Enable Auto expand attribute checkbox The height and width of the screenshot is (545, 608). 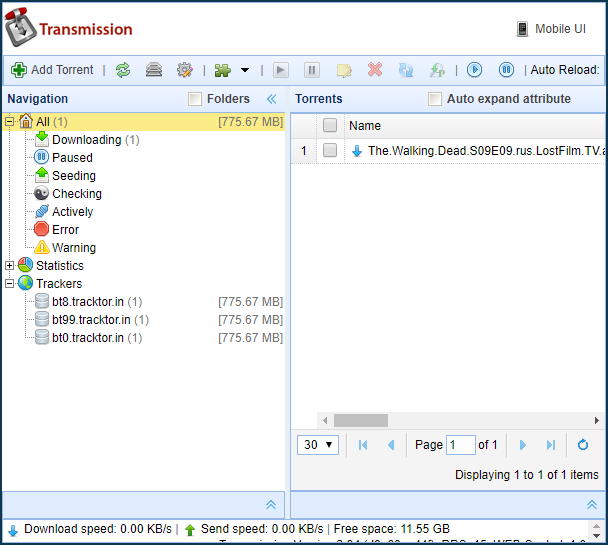point(435,99)
